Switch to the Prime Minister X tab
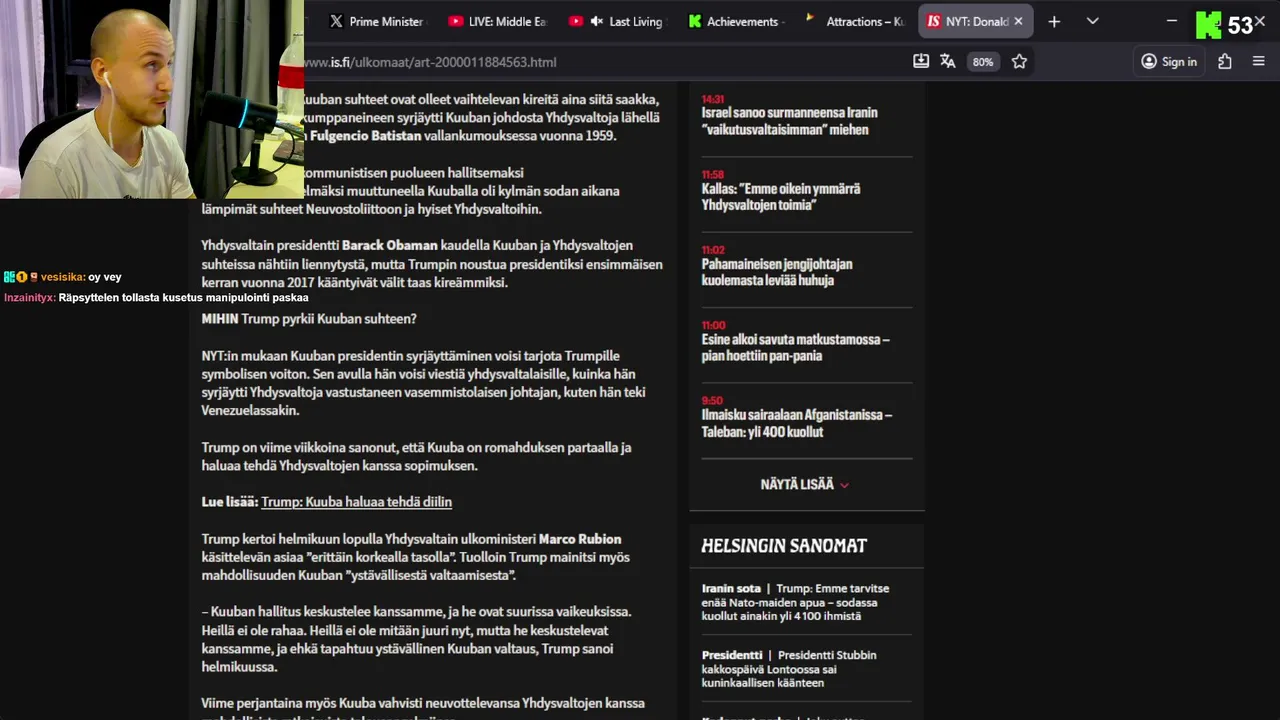The width and height of the screenshot is (1280, 720). 377,21
